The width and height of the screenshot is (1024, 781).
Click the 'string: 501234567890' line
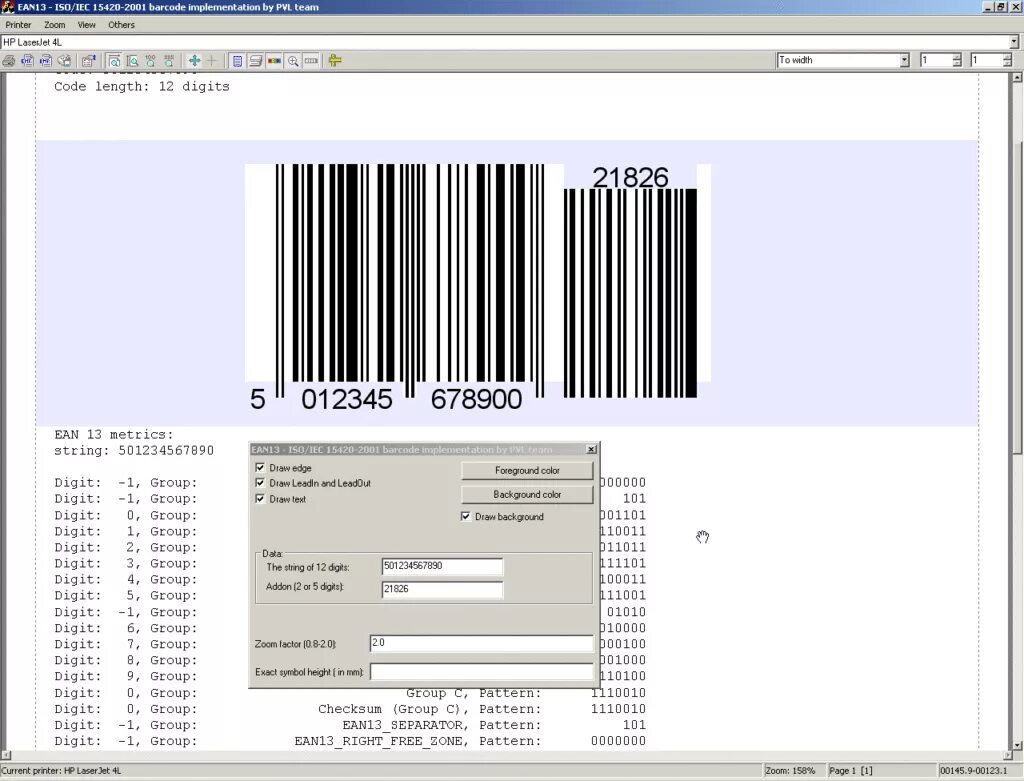[x=134, y=451]
